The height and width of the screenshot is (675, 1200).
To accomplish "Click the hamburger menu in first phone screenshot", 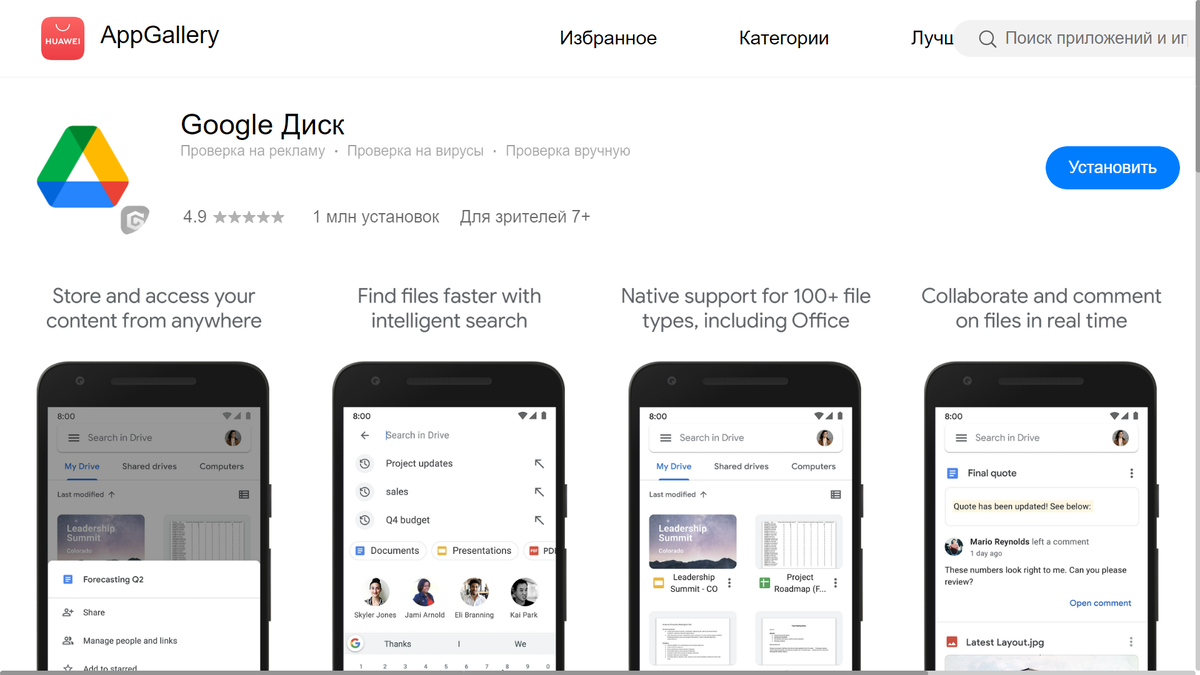I will tap(73, 438).
